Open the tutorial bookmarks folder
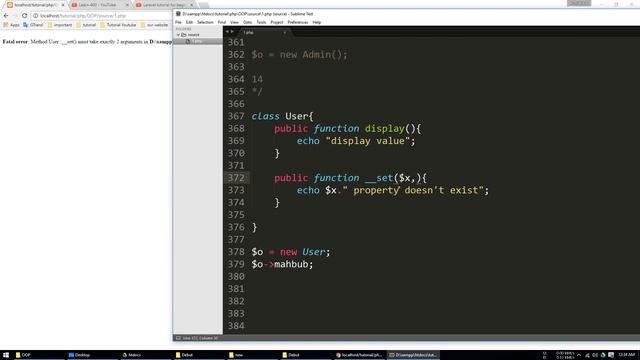Image resolution: width=640 pixels, height=360 pixels. click(86, 25)
